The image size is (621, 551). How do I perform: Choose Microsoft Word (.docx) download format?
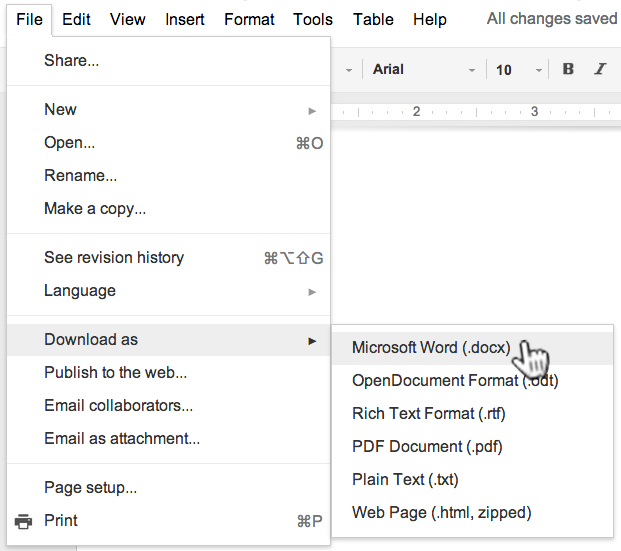(x=431, y=348)
